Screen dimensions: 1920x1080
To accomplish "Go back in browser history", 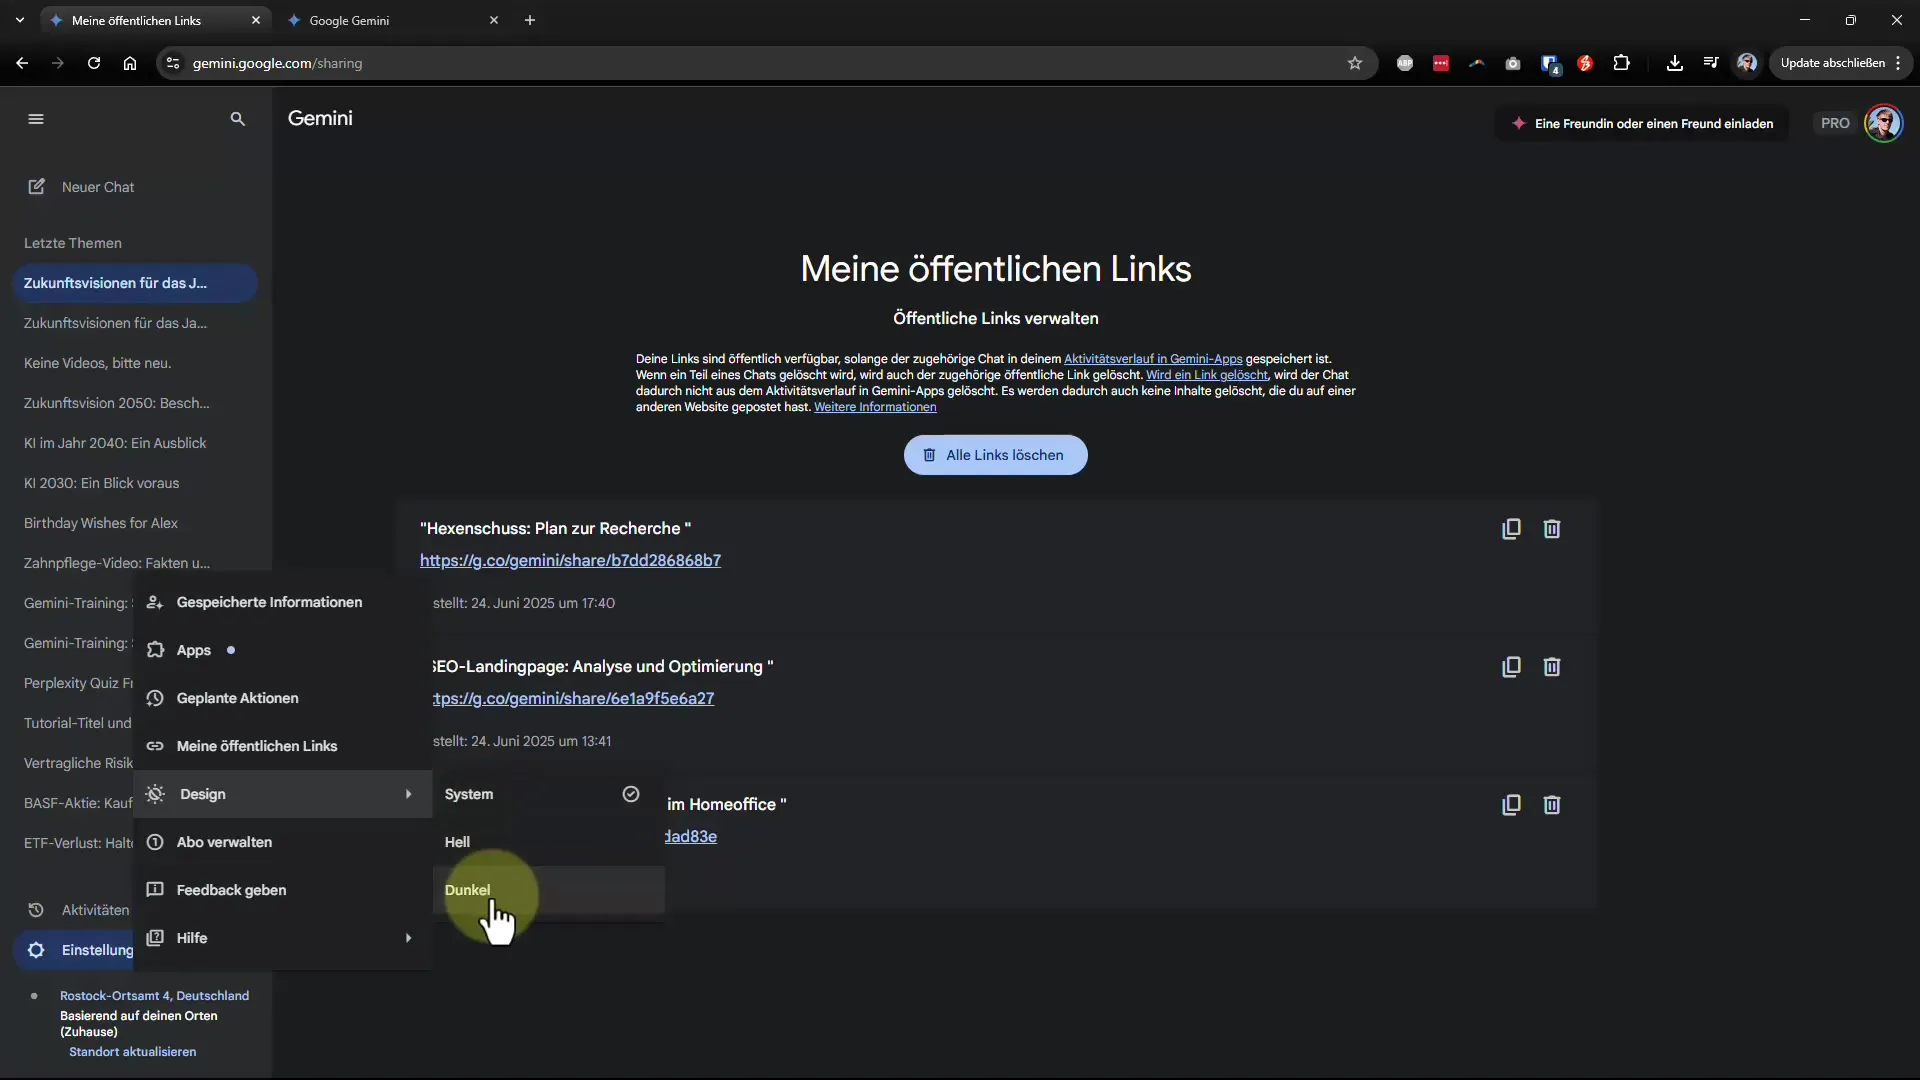I will [22, 63].
